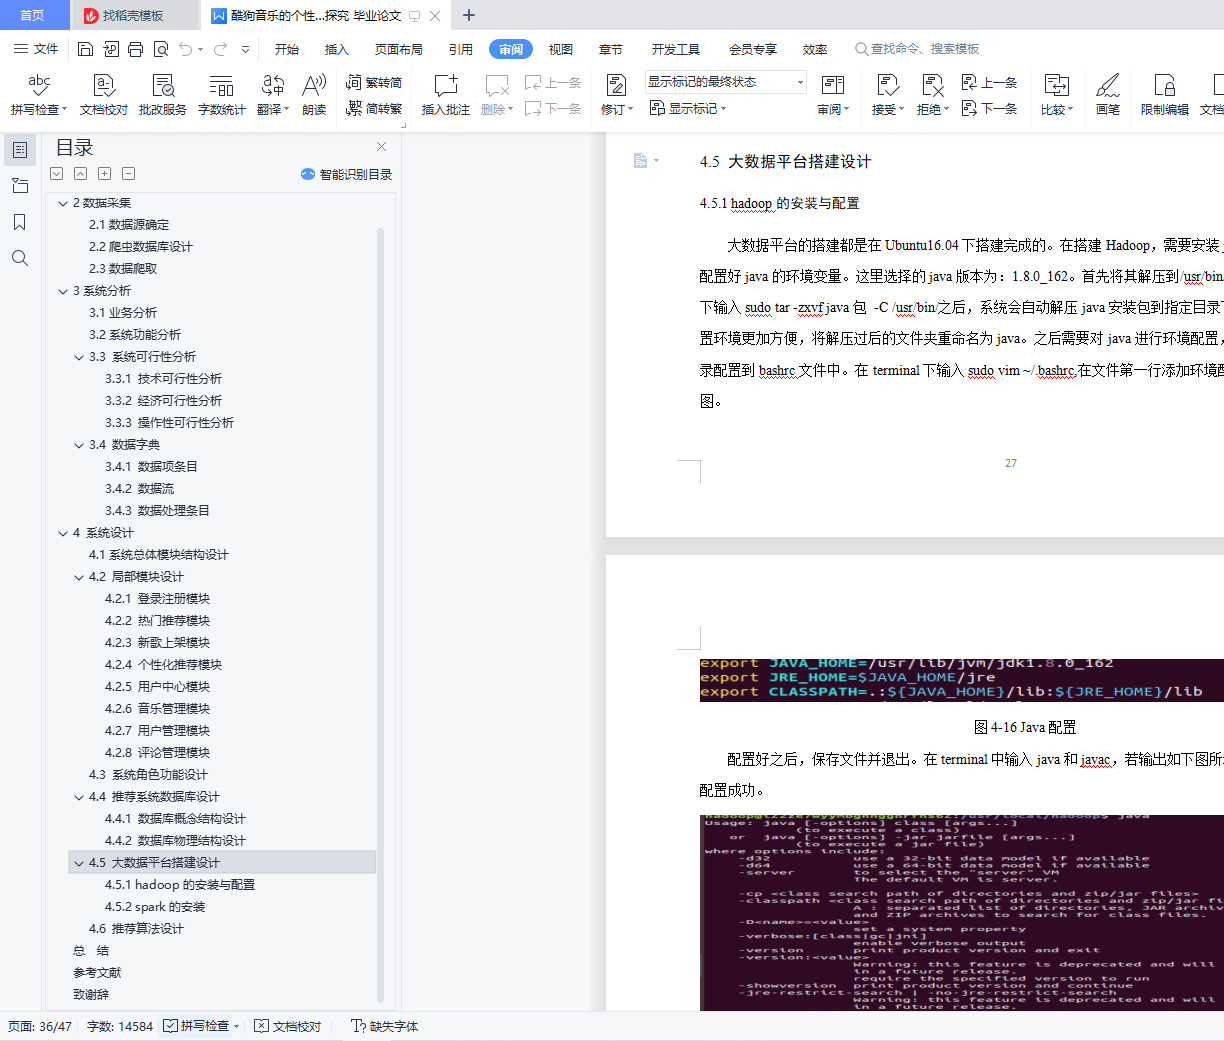Undo the last action
The width and height of the screenshot is (1224, 1041).
(x=186, y=49)
